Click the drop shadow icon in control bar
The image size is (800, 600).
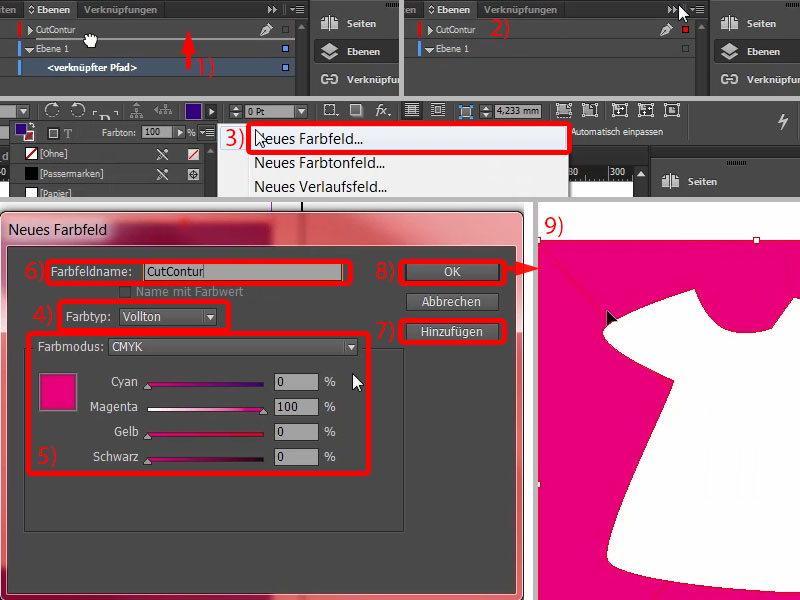click(x=356, y=110)
